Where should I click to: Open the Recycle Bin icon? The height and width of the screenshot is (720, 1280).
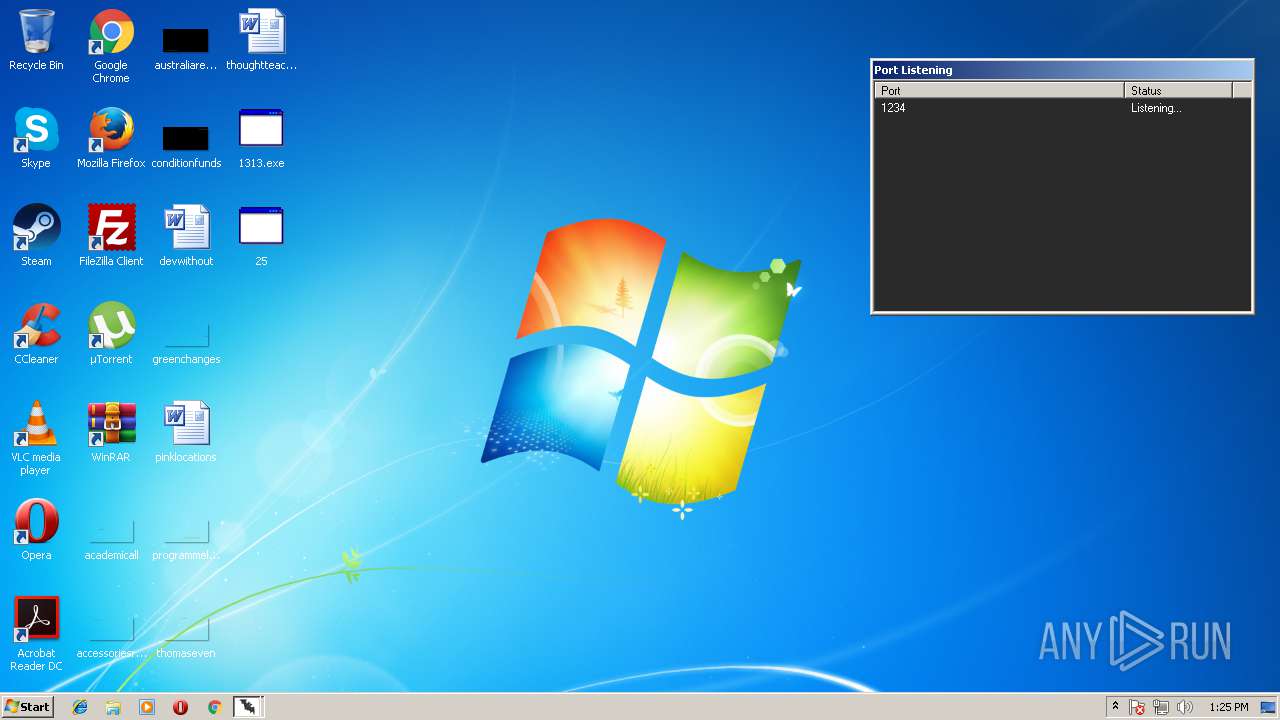tap(36, 40)
